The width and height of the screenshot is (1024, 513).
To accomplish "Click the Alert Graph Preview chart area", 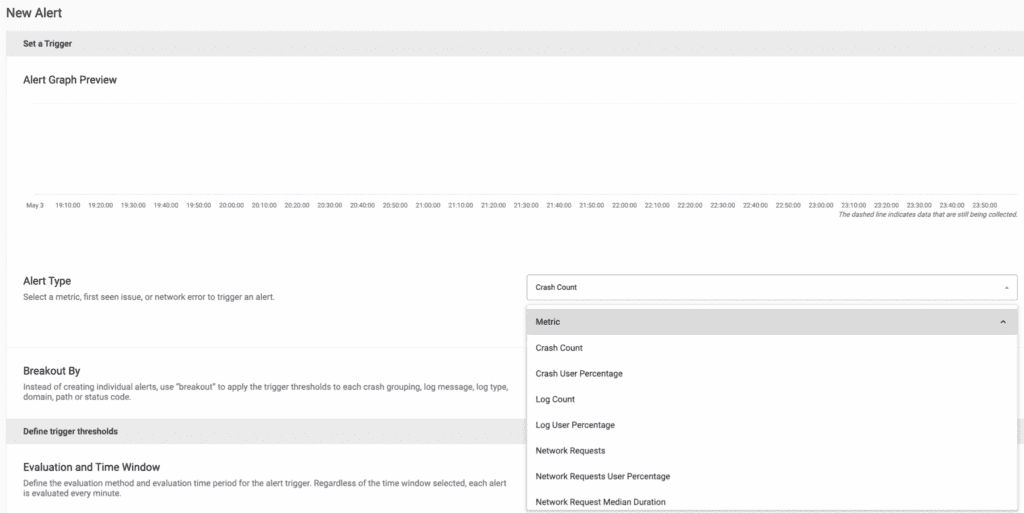I will click(525, 149).
